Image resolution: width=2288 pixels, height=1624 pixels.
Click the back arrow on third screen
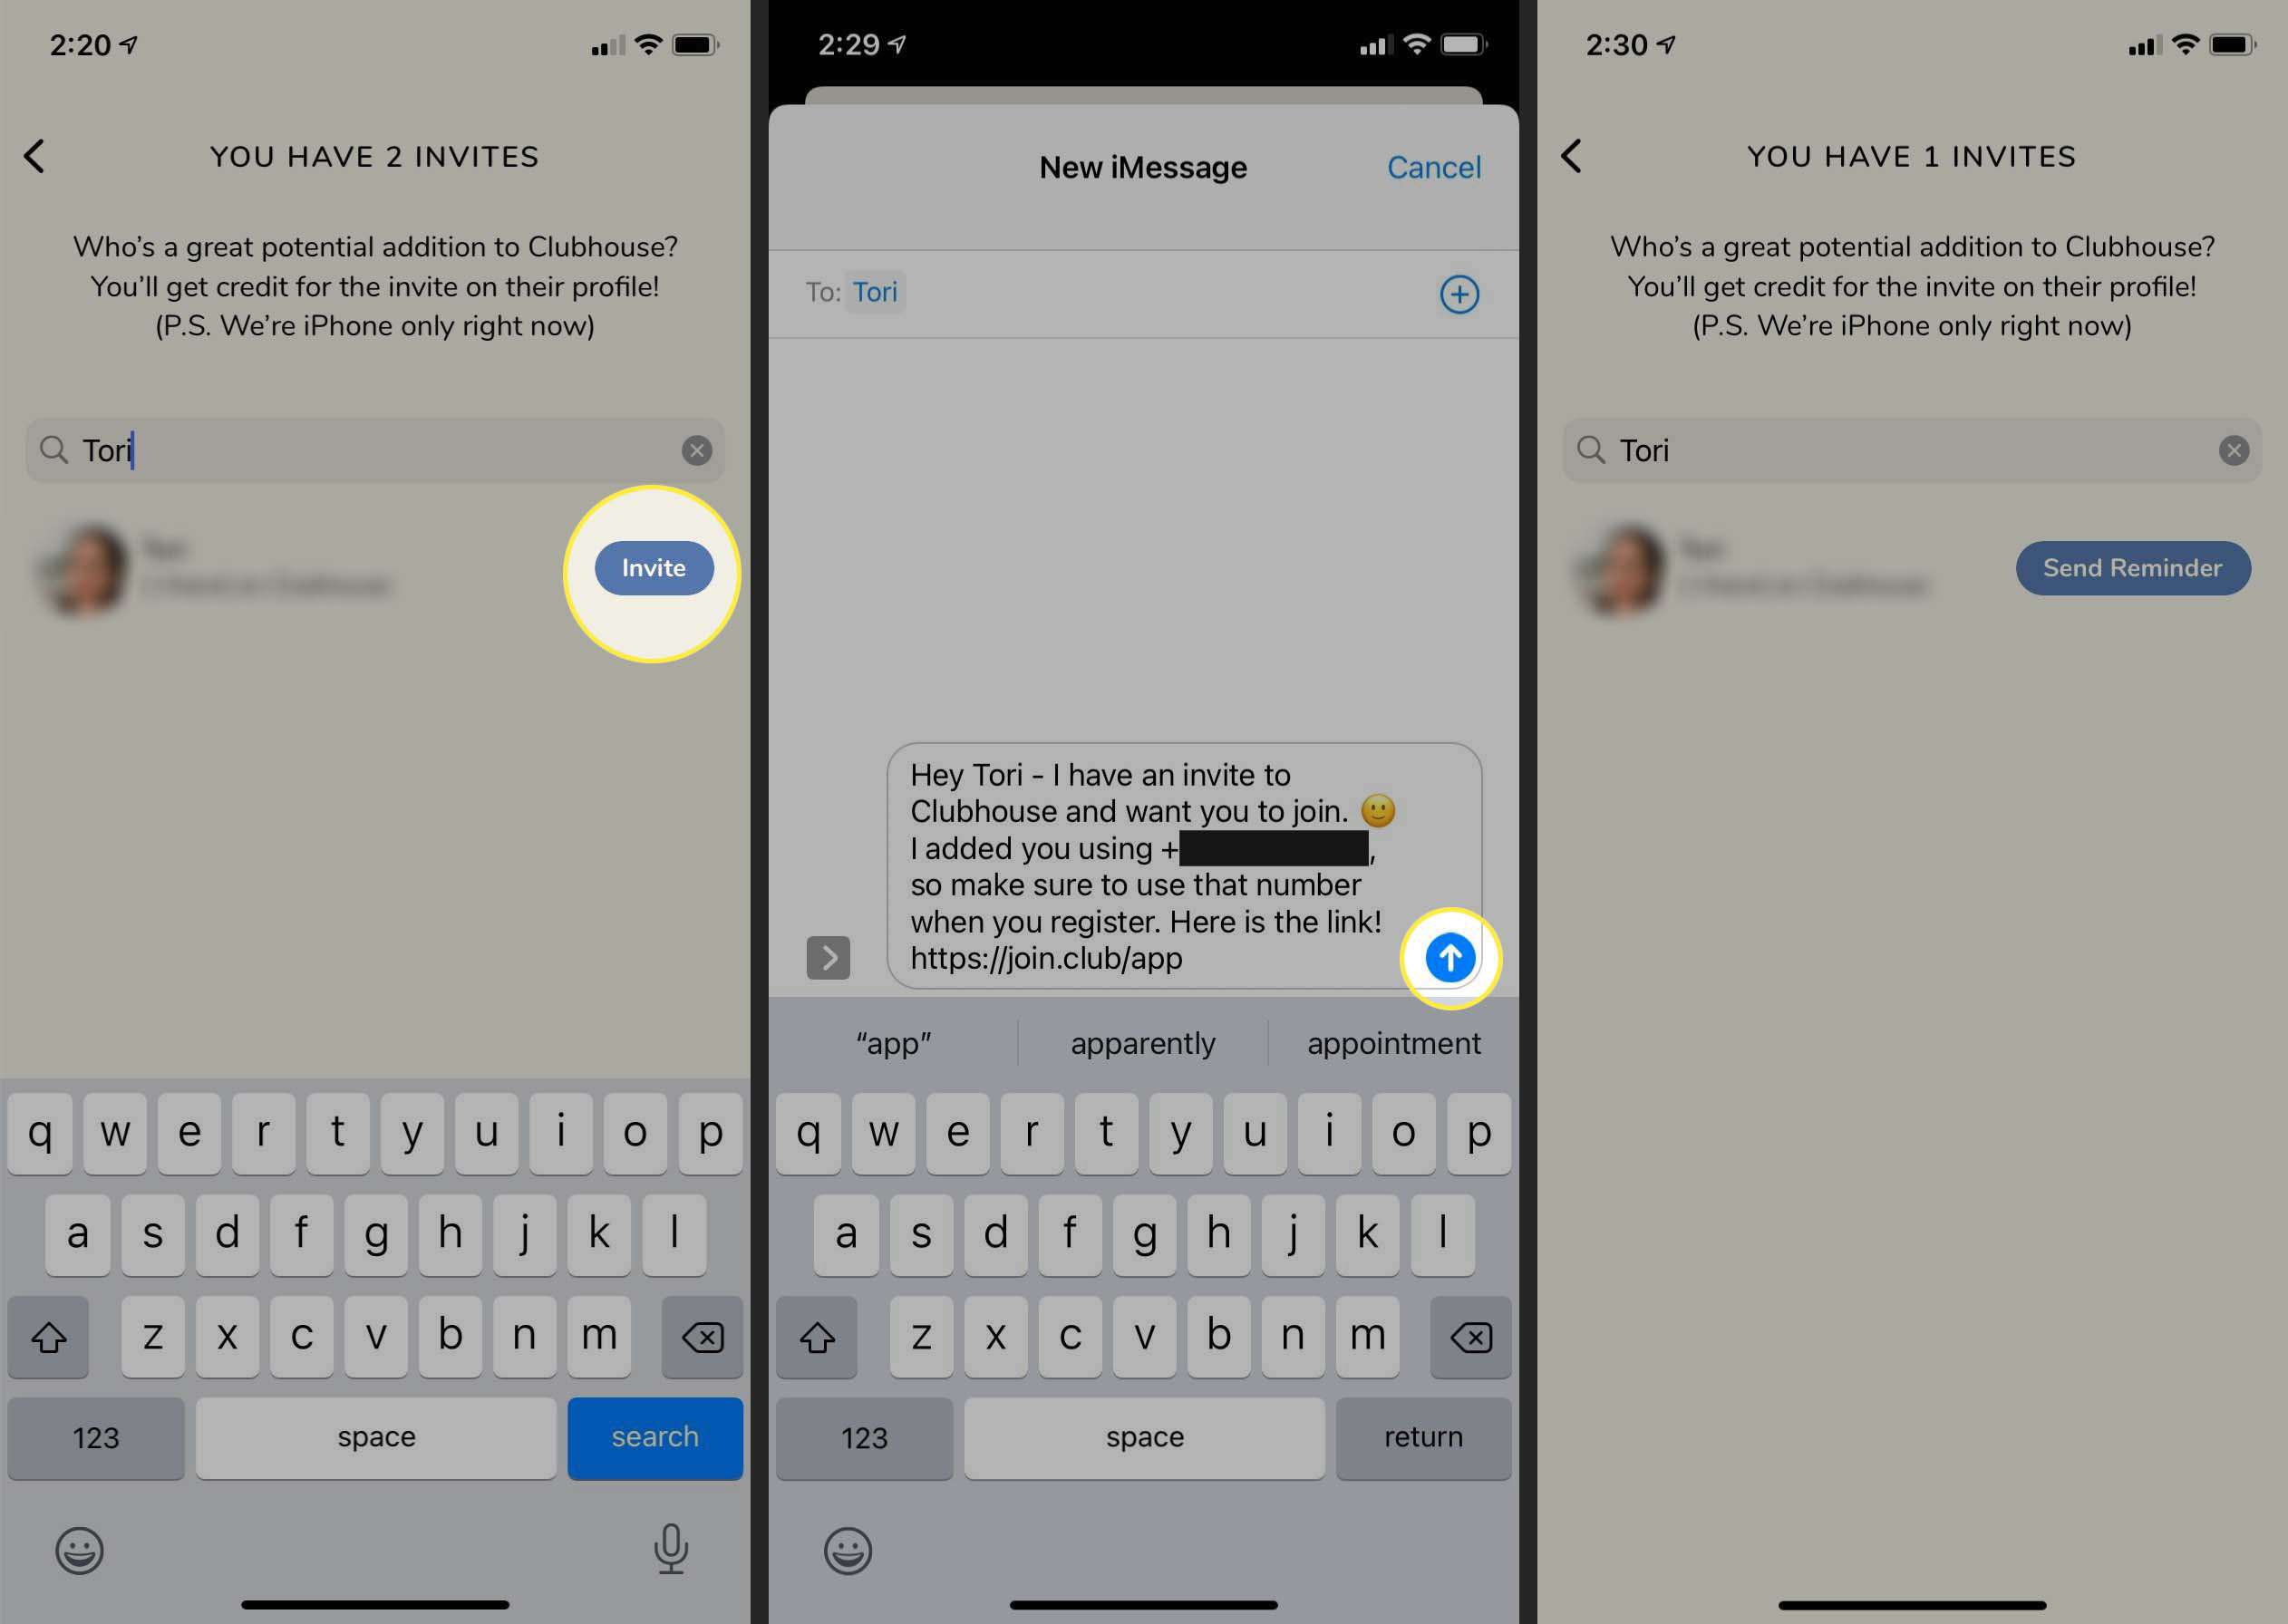(1569, 157)
